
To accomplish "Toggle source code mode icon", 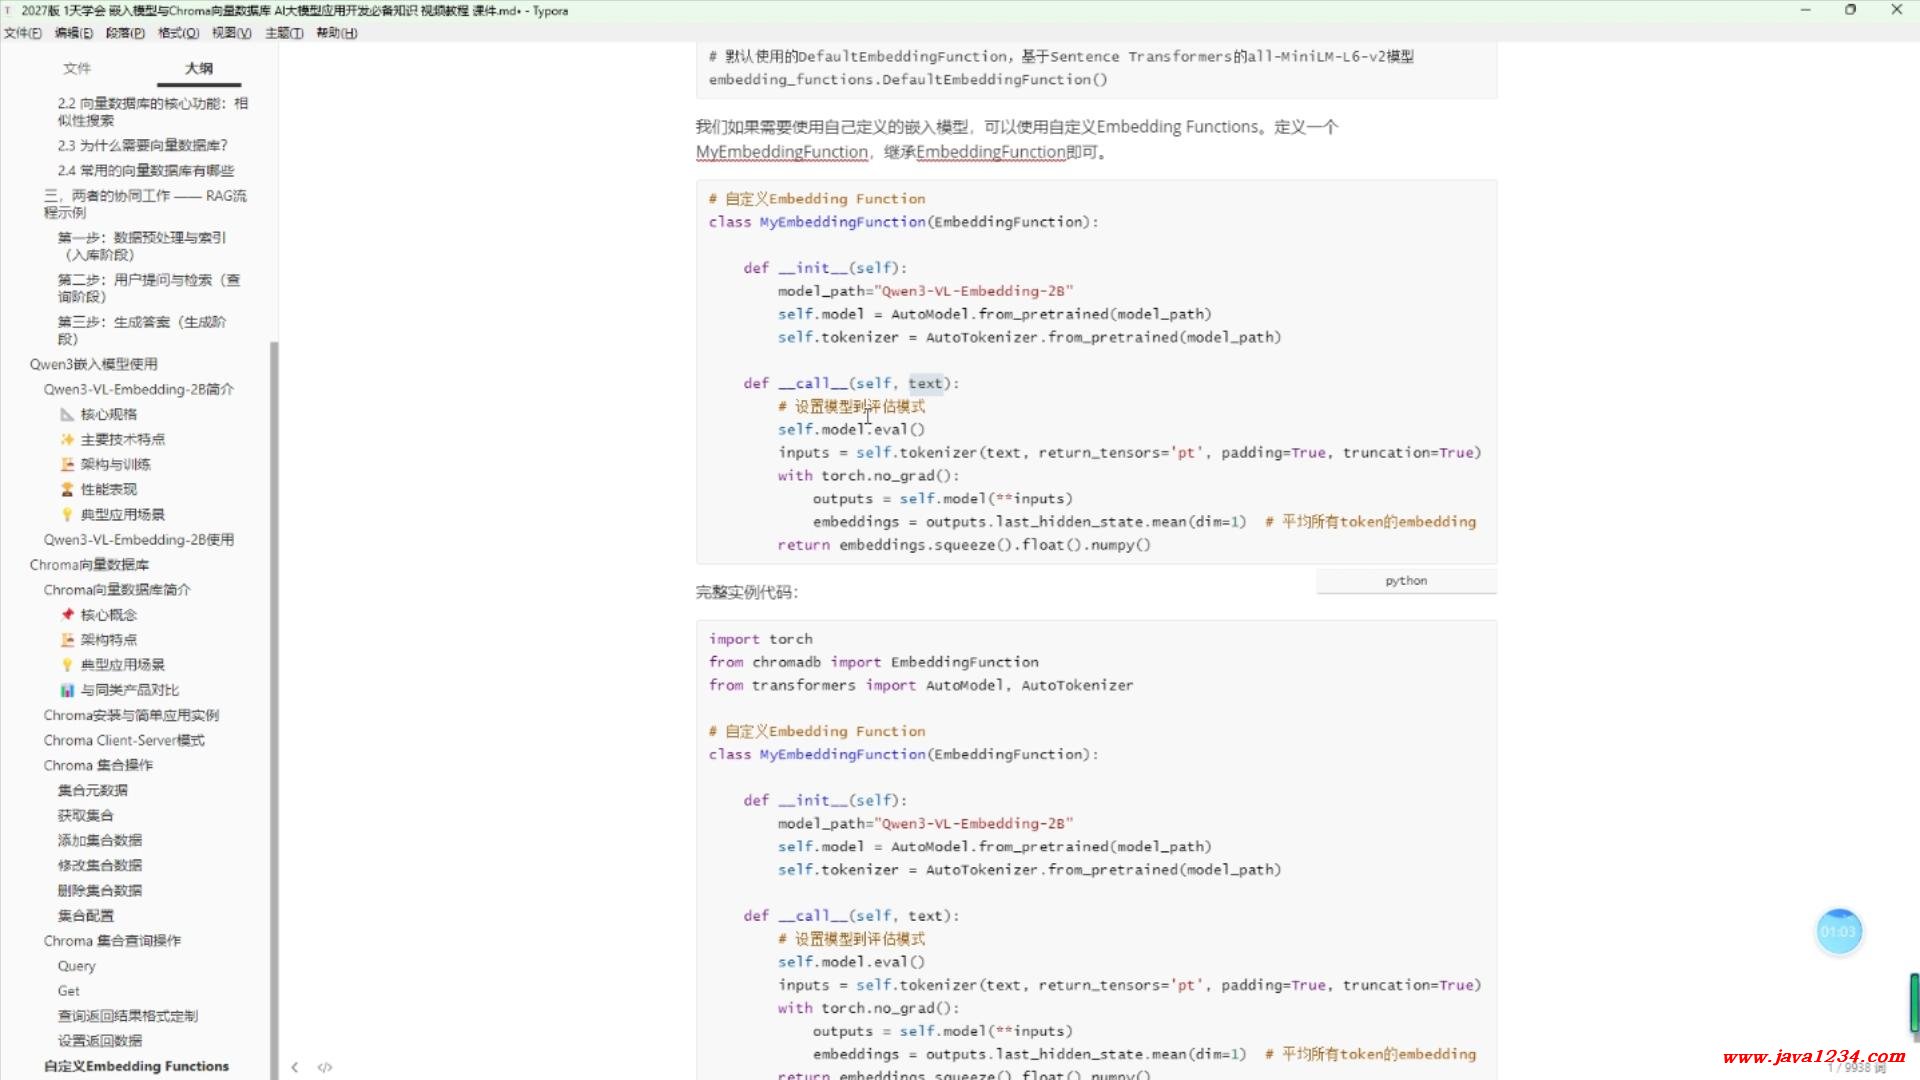I will point(325,1067).
